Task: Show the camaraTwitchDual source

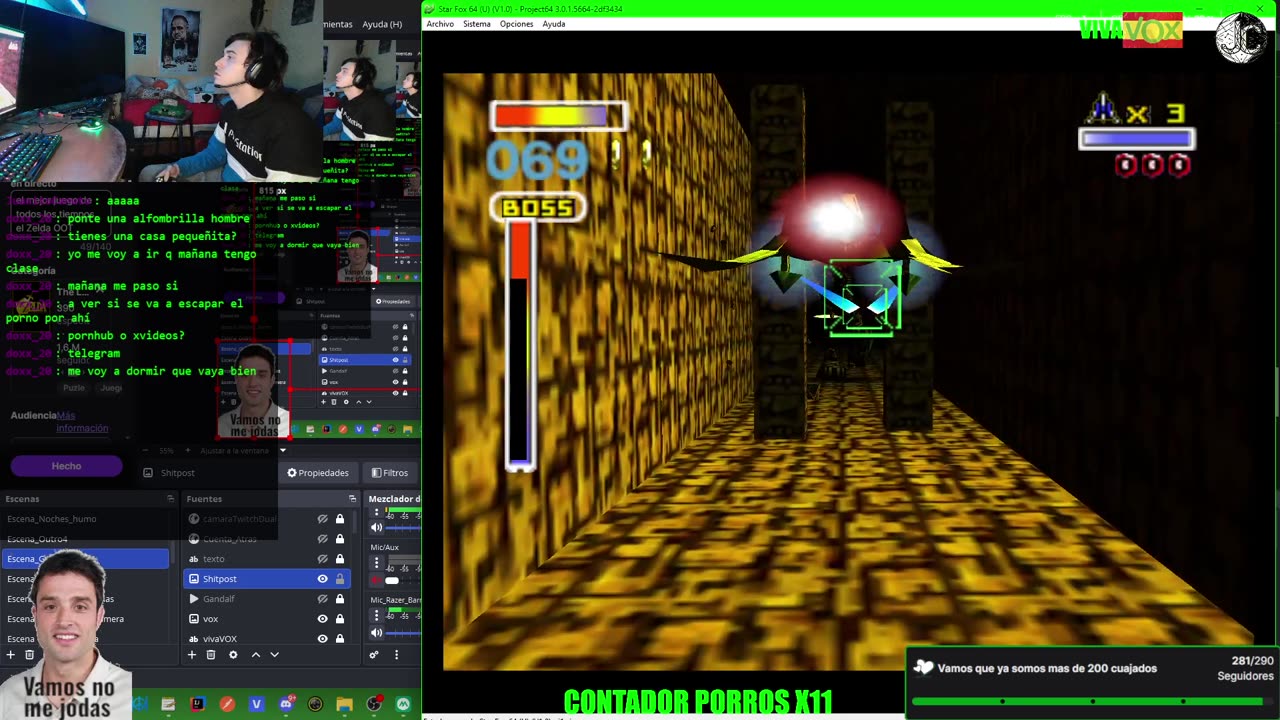Action: point(322,519)
